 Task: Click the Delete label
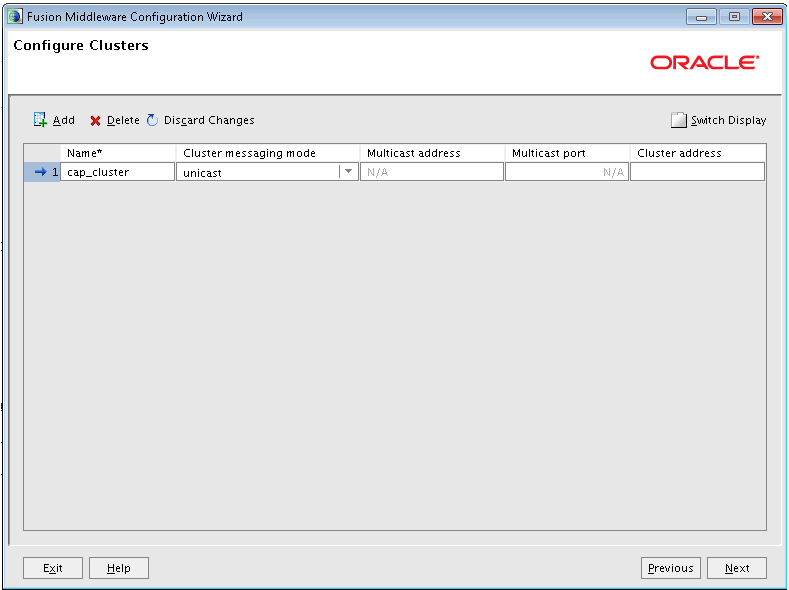point(123,120)
